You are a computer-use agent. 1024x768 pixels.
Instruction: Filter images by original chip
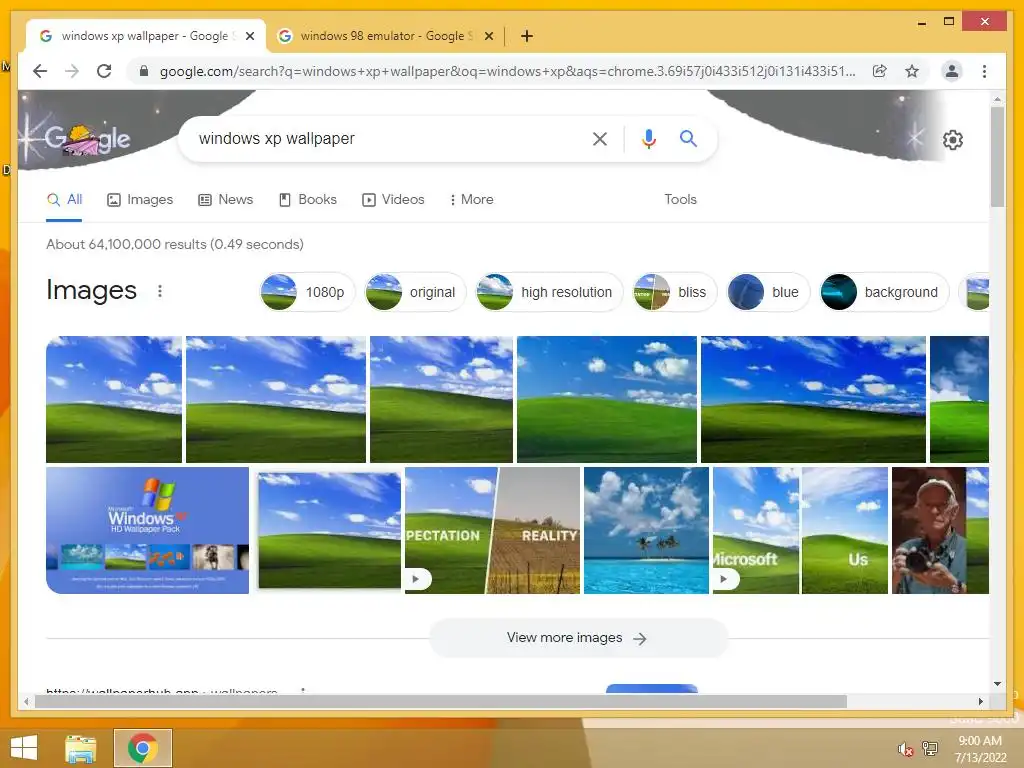415,292
